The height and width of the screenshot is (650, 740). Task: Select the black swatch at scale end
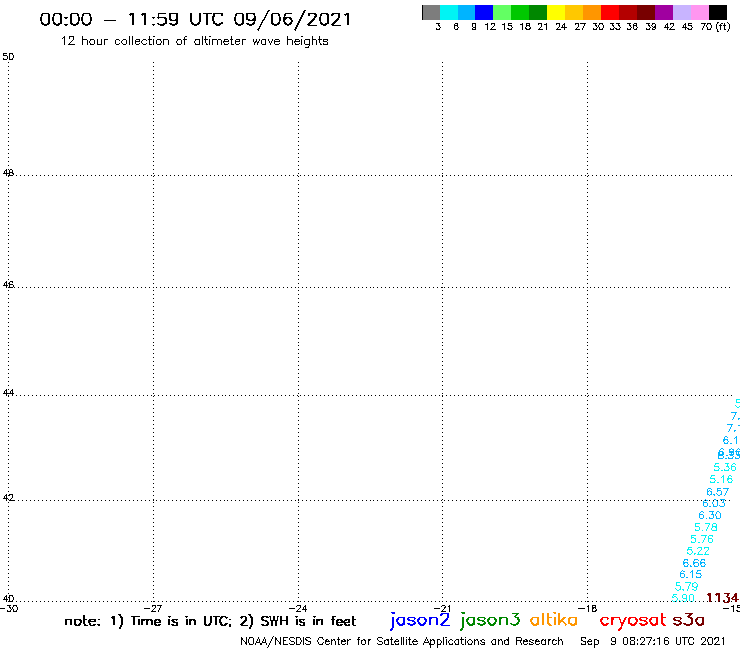(718, 12)
